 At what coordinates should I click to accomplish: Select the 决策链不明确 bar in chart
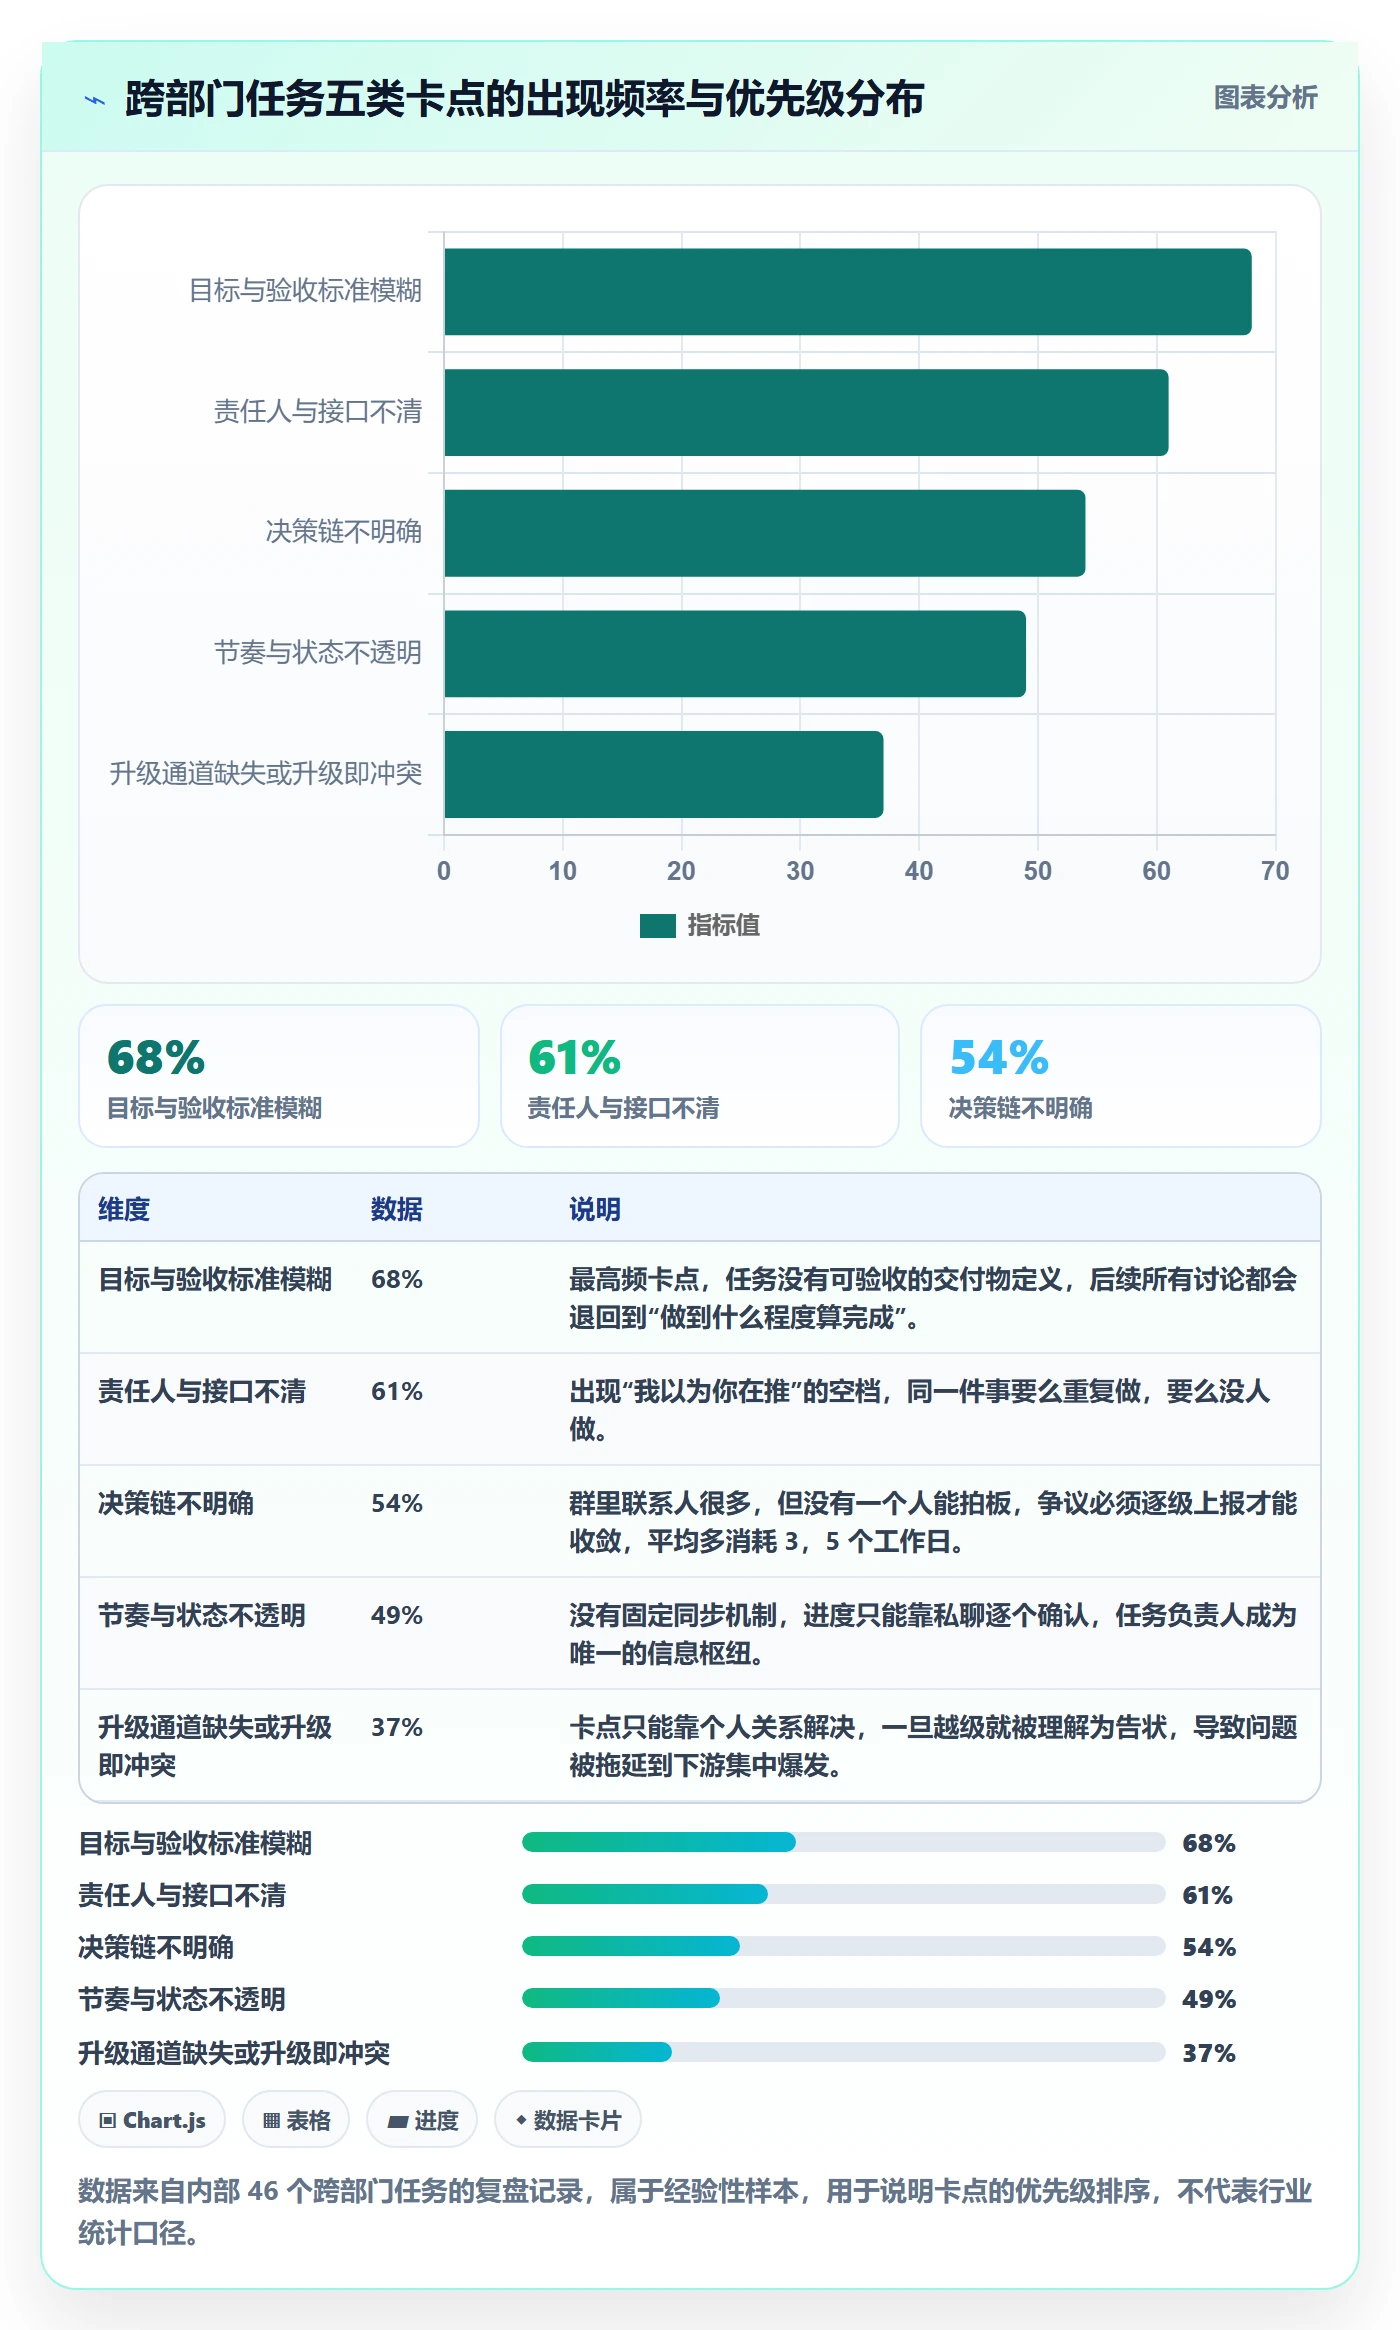pyautogui.click(x=764, y=533)
